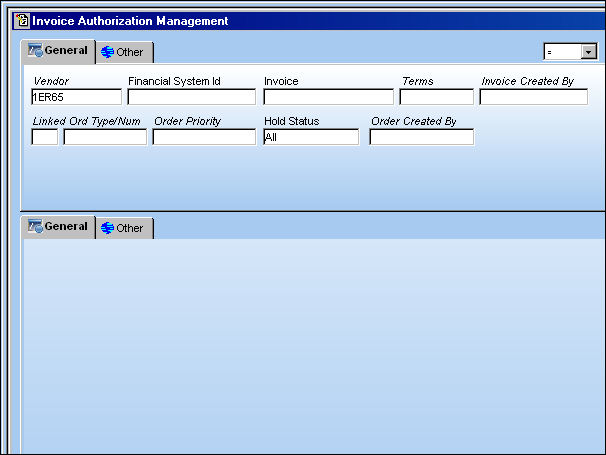This screenshot has height=455, width=606.
Task: Switch to the lower Other tab
Action: click(x=124, y=228)
